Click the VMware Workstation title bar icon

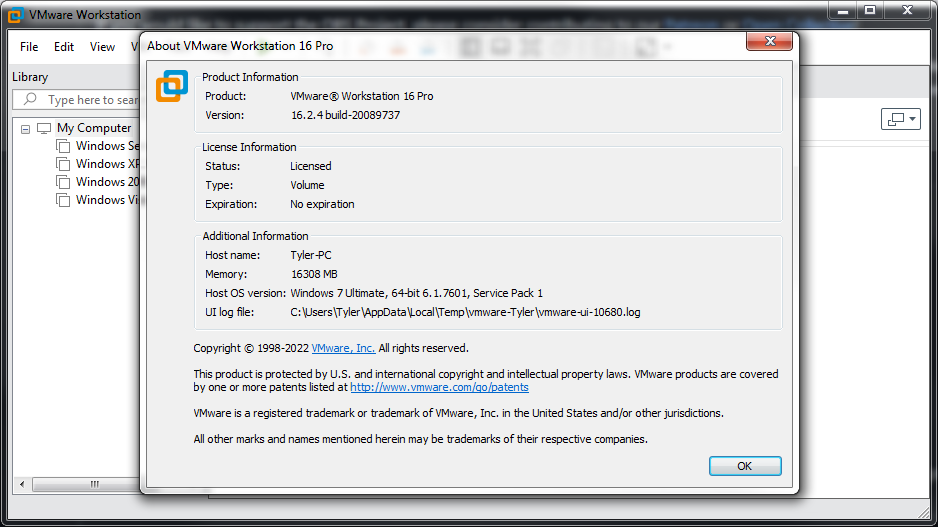[x=16, y=15]
